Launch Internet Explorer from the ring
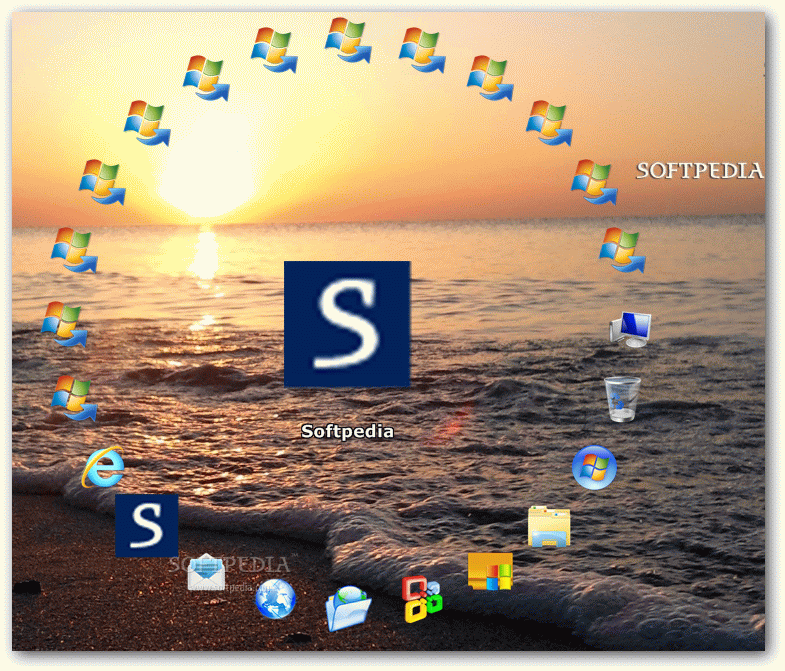The width and height of the screenshot is (785, 671). tap(103, 467)
